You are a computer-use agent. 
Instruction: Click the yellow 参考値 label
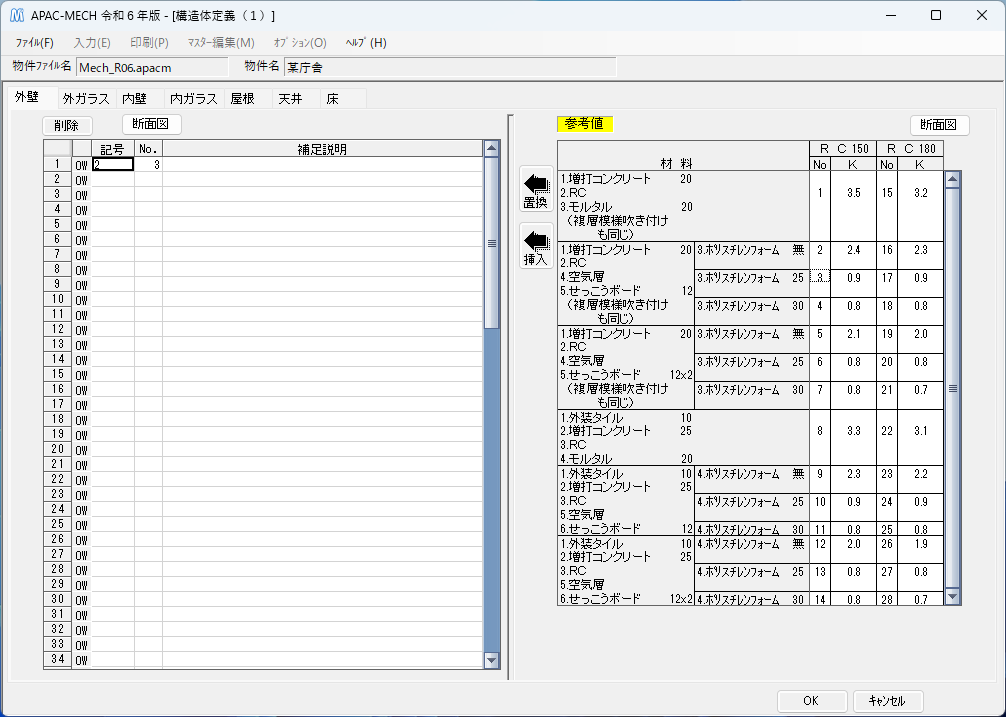tap(584, 124)
